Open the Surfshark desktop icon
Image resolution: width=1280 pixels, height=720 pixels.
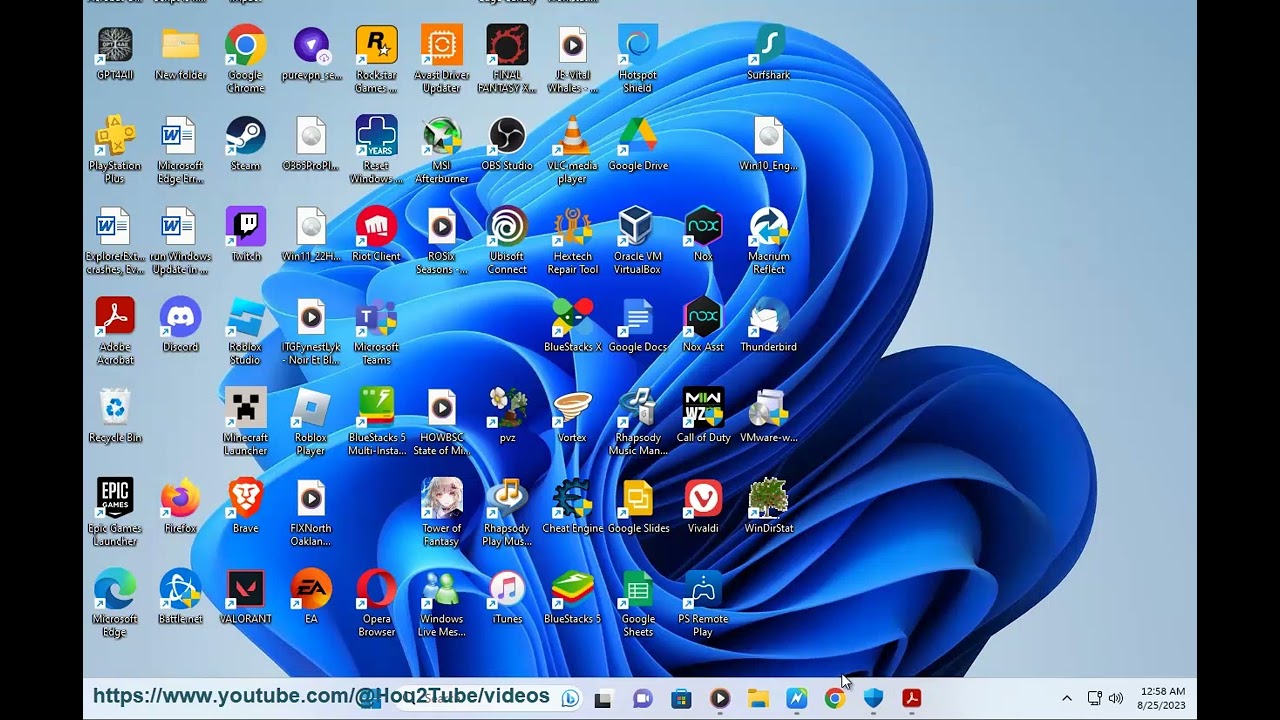(769, 45)
